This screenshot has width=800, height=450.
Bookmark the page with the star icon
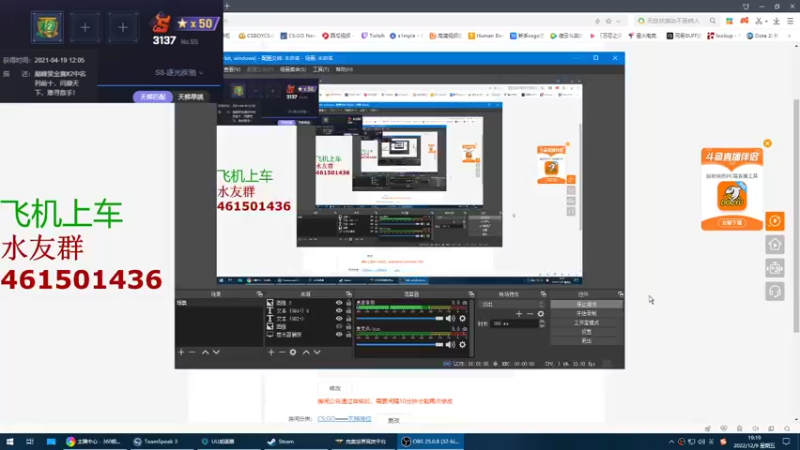coord(608,21)
